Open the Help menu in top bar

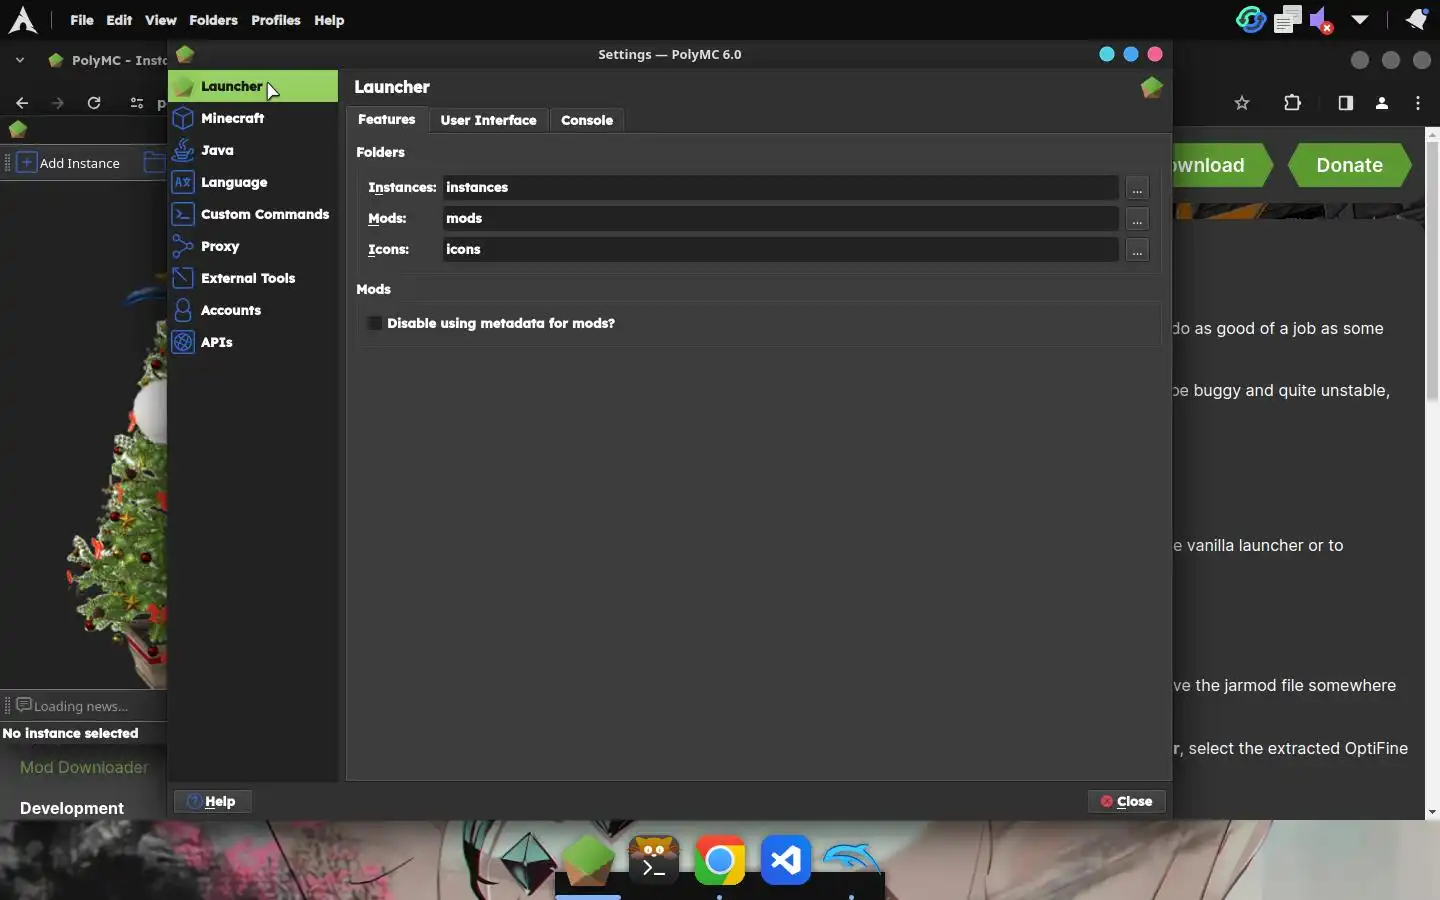(x=329, y=20)
